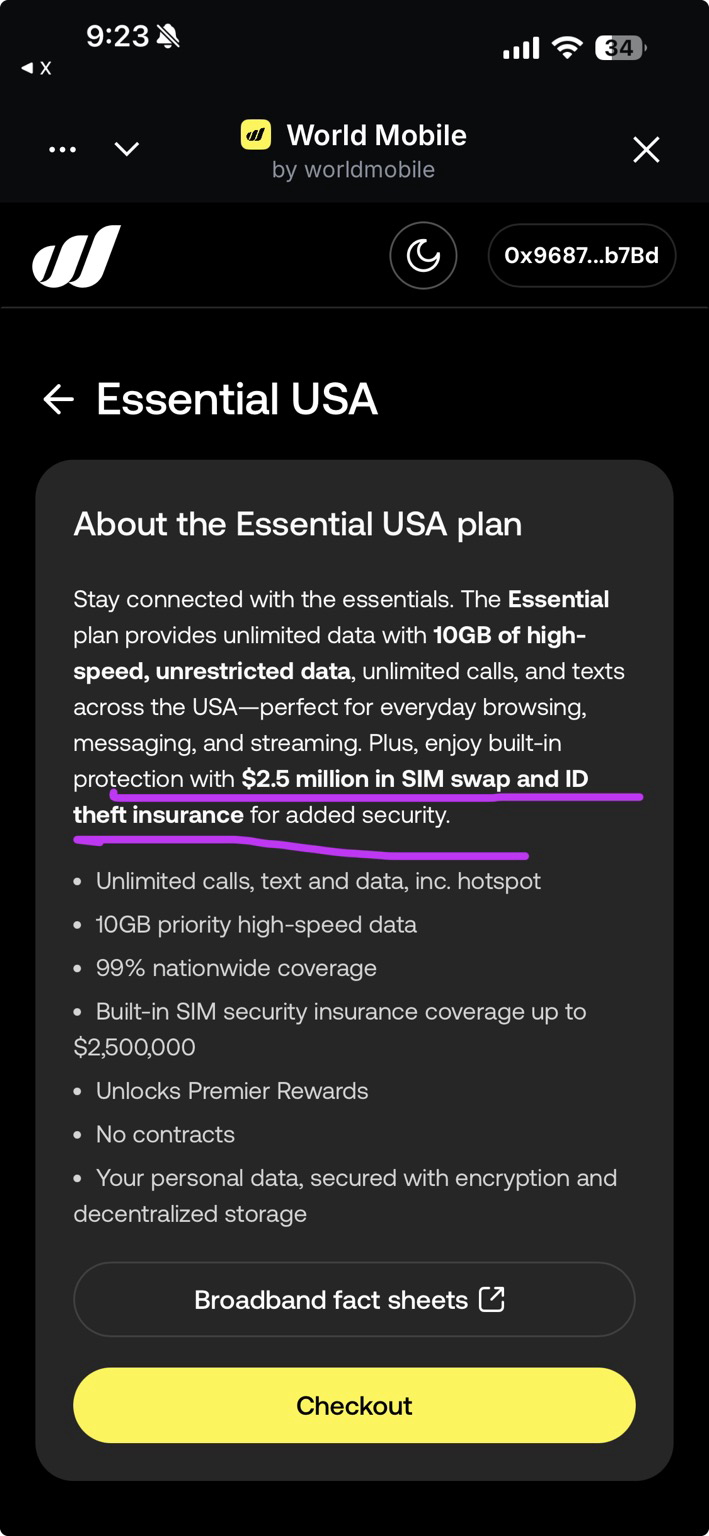This screenshot has width=709, height=1536.
Task: Tap the World Mobile title text
Action: (x=376, y=135)
